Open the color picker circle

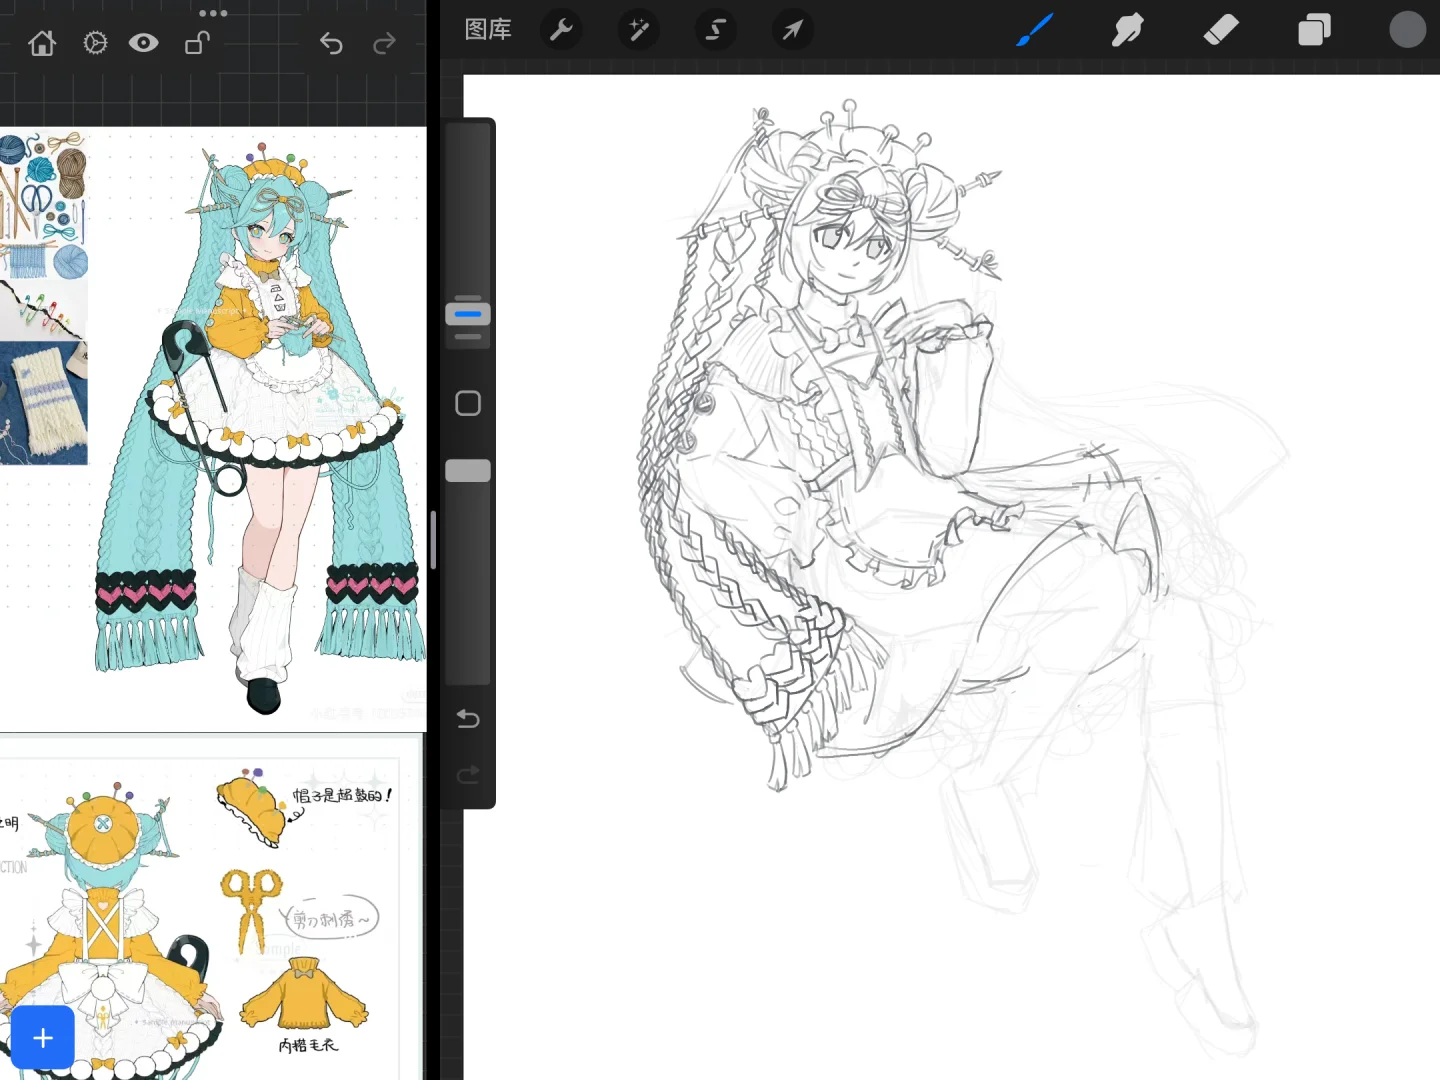(x=1407, y=30)
